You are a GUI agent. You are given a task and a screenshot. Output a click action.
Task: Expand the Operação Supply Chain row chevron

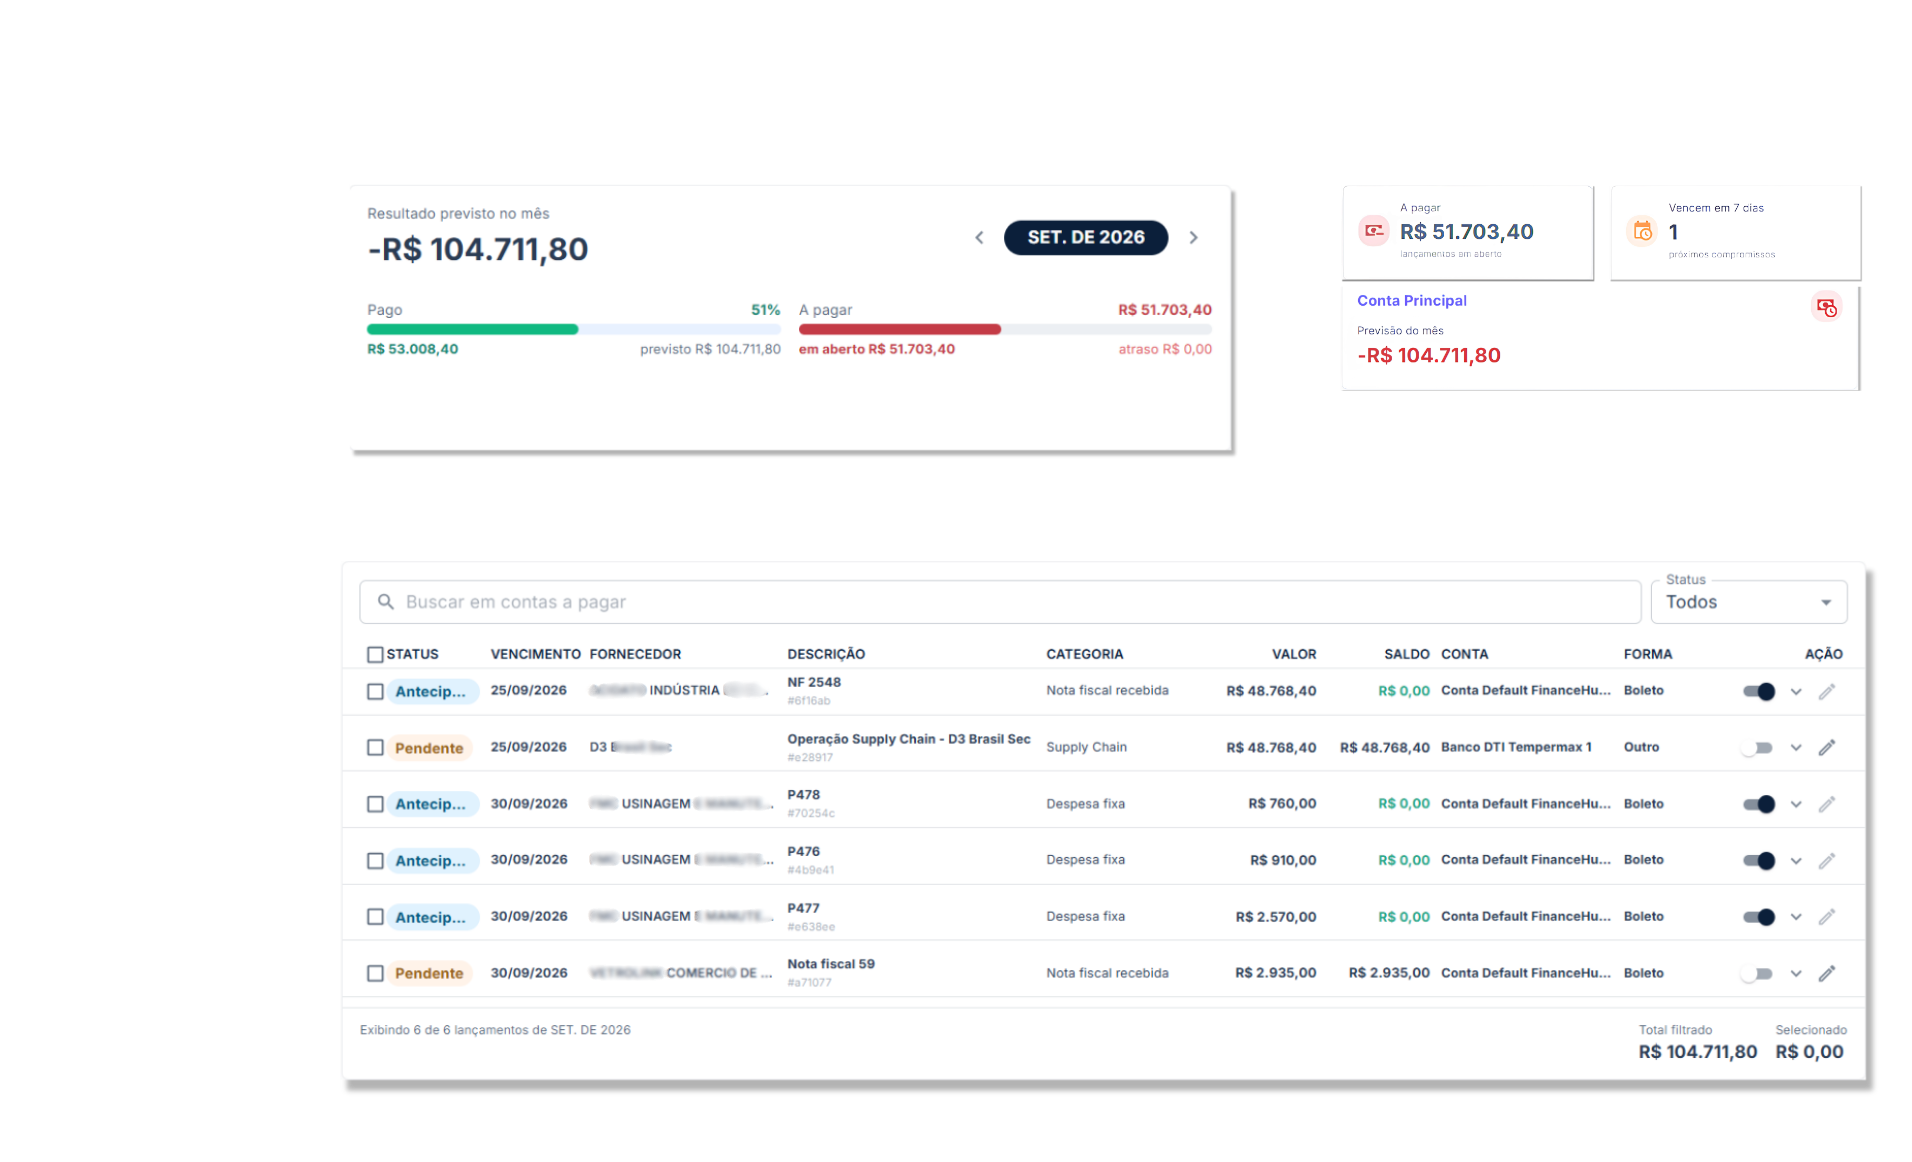click(1796, 747)
